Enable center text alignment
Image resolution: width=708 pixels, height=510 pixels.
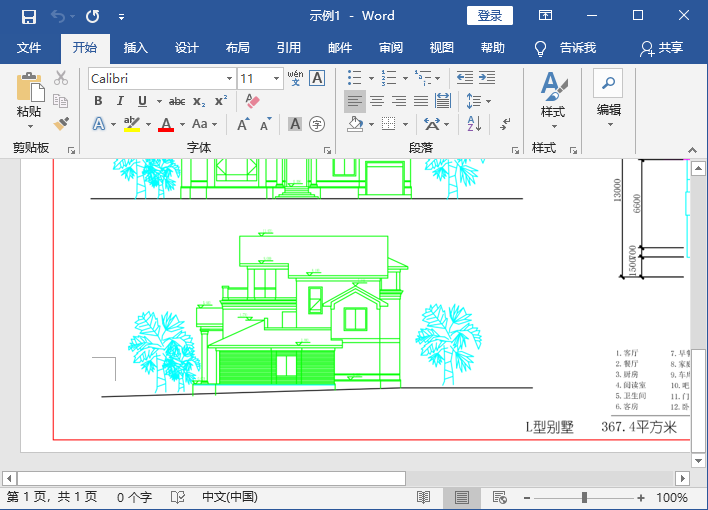point(377,101)
